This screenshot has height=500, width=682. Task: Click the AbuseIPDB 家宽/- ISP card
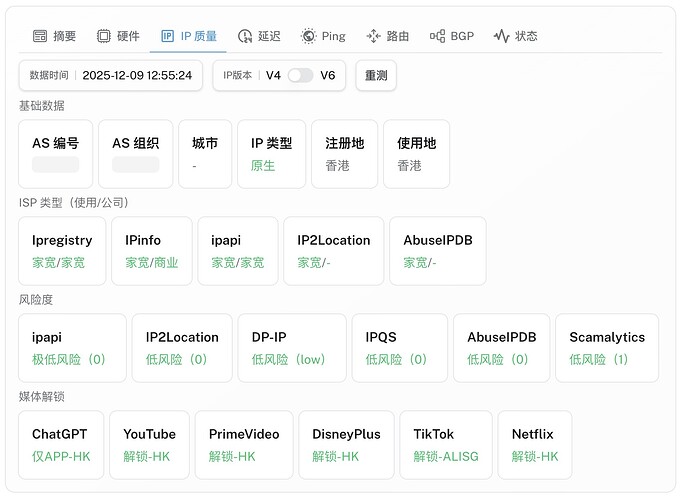pyautogui.click(x=438, y=251)
